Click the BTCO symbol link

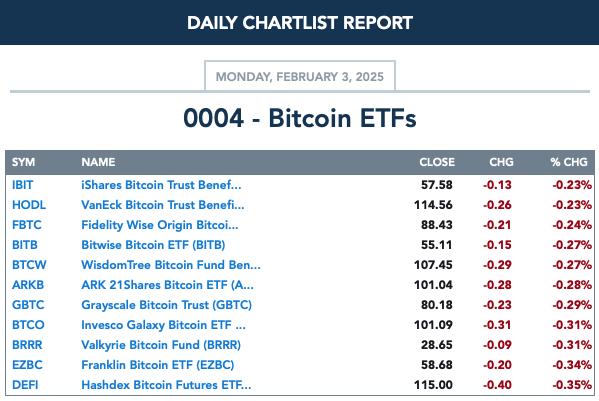tap(28, 325)
